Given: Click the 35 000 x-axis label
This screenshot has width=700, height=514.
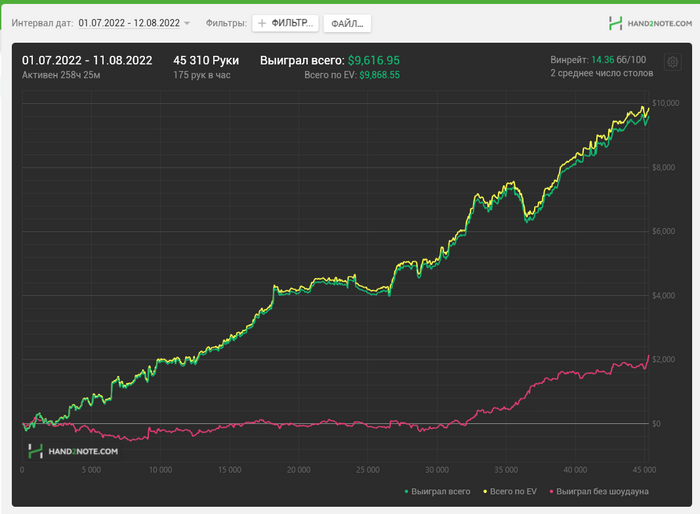Looking at the screenshot, I should (x=506, y=470).
